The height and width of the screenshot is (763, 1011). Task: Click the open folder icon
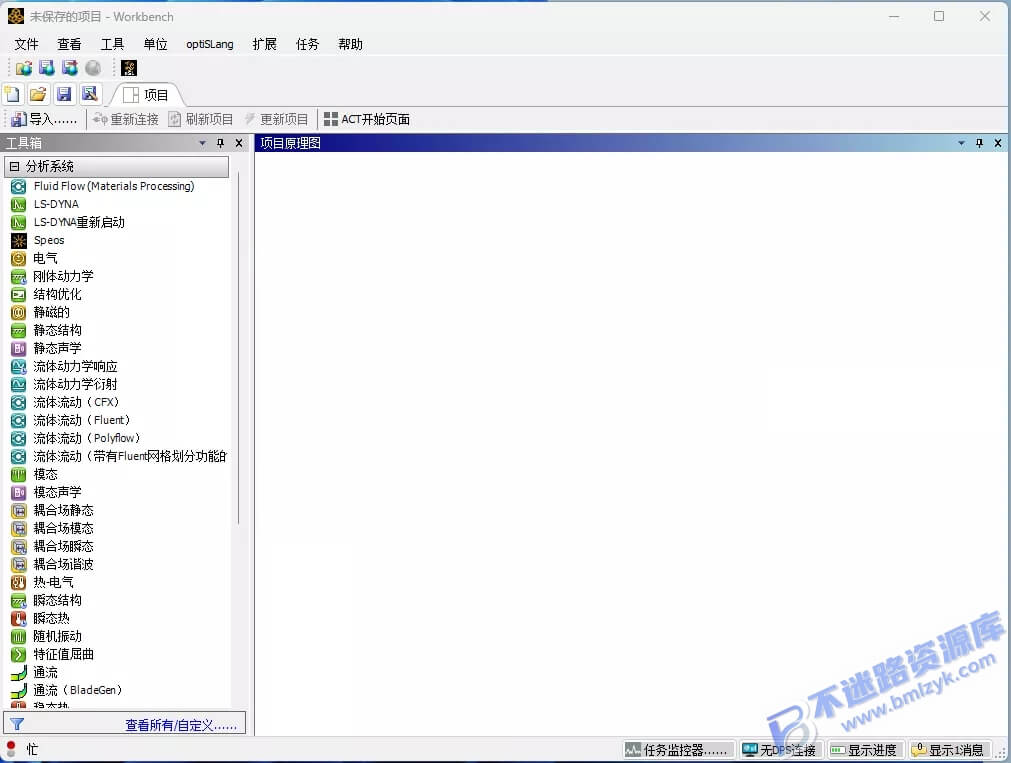click(38, 94)
